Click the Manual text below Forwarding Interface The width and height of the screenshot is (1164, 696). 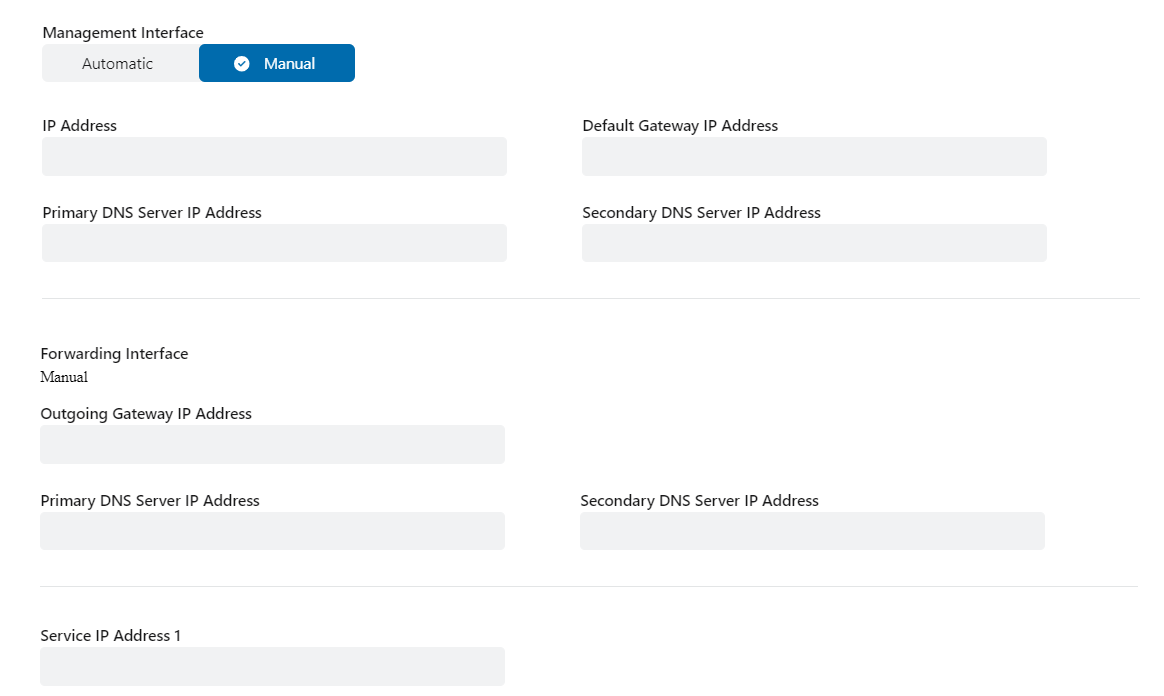[x=64, y=377]
